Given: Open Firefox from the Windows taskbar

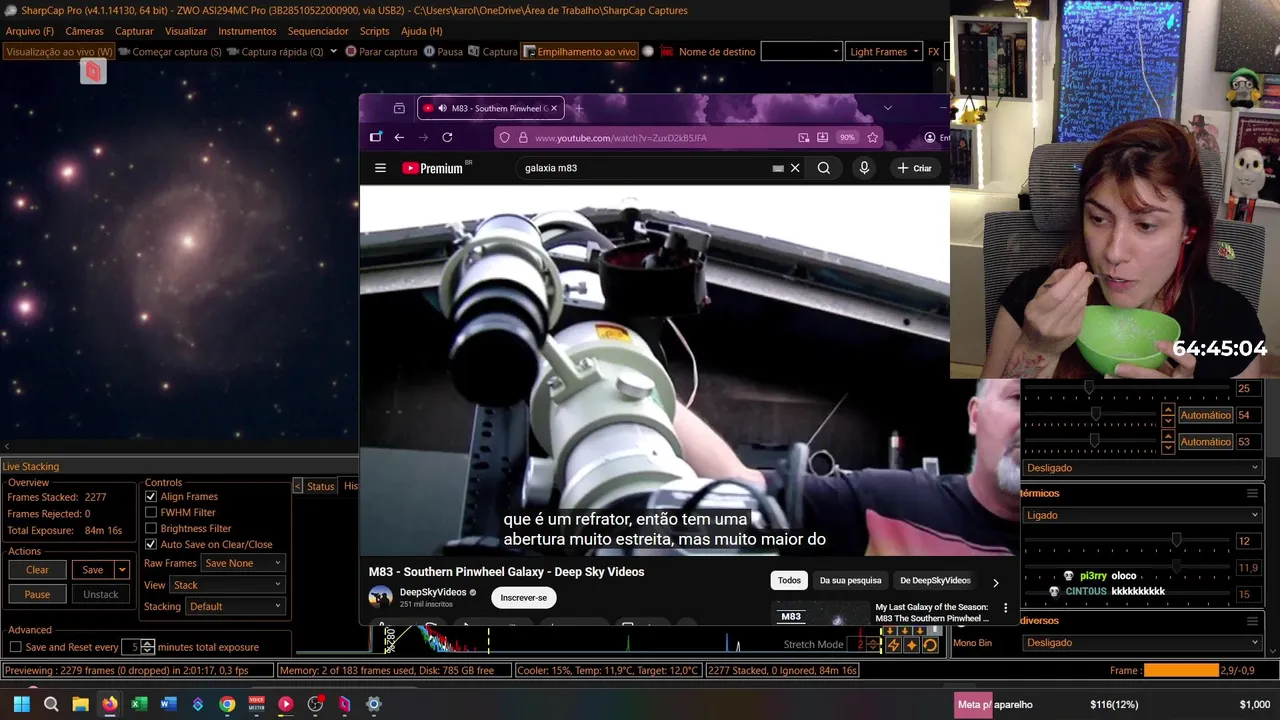Looking at the screenshot, I should click(x=110, y=704).
